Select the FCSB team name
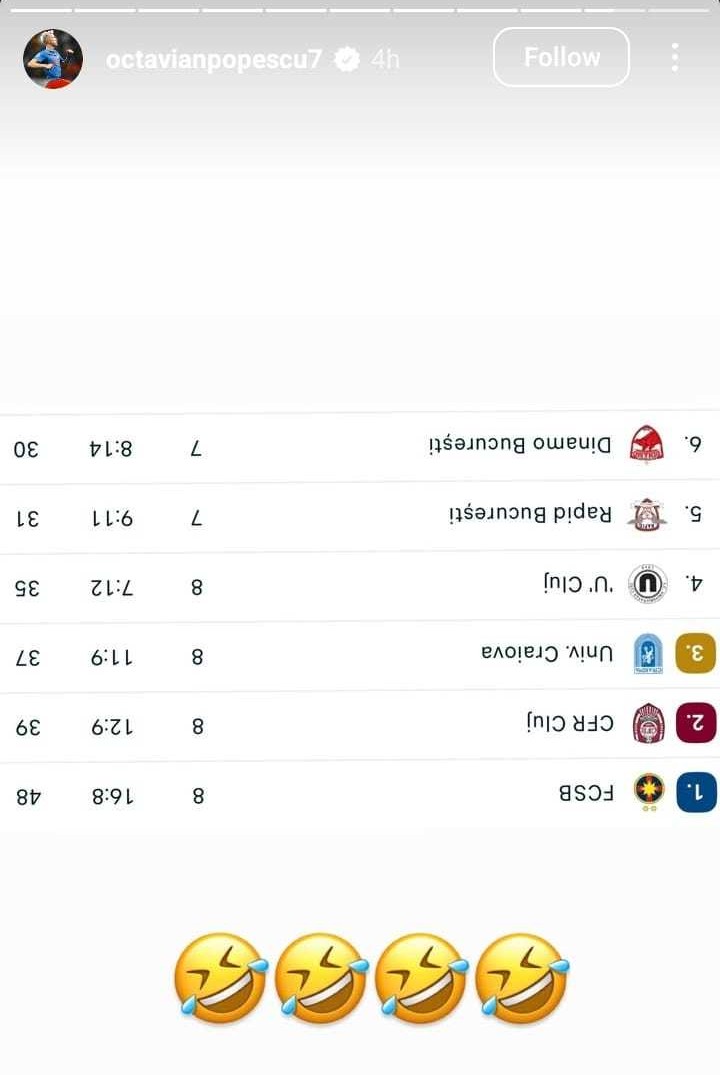Image resolution: width=720 pixels, height=1075 pixels. pyautogui.click(x=586, y=794)
